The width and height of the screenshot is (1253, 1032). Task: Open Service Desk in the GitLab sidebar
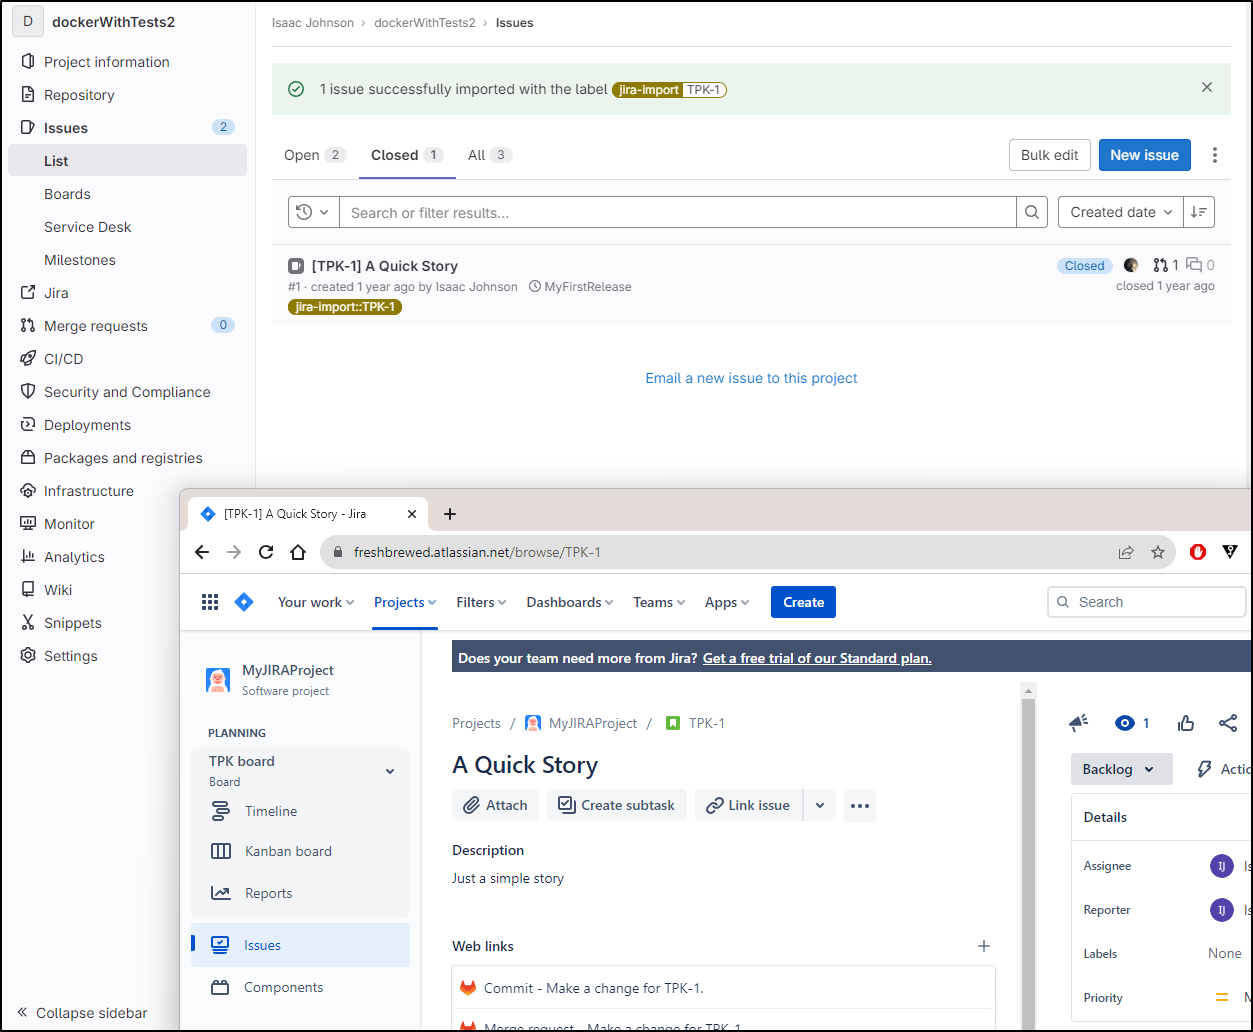(x=127, y=227)
